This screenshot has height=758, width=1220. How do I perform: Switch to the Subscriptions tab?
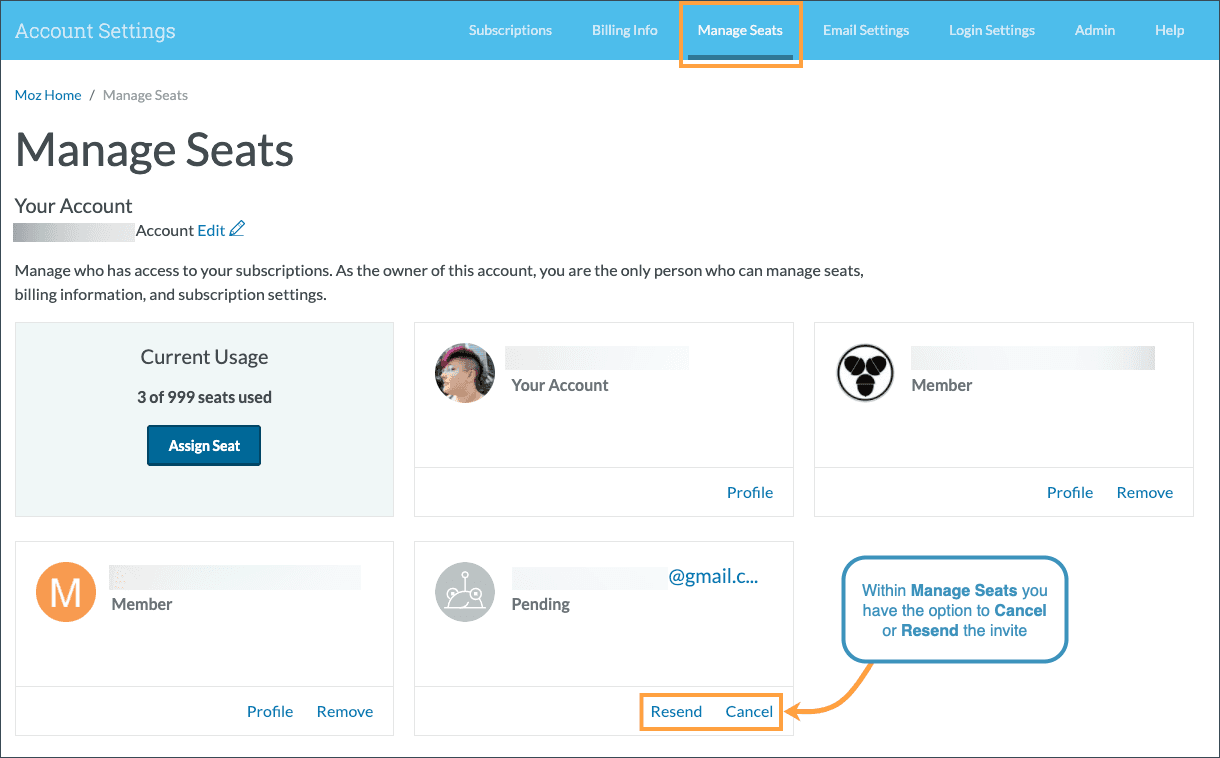[x=509, y=30]
